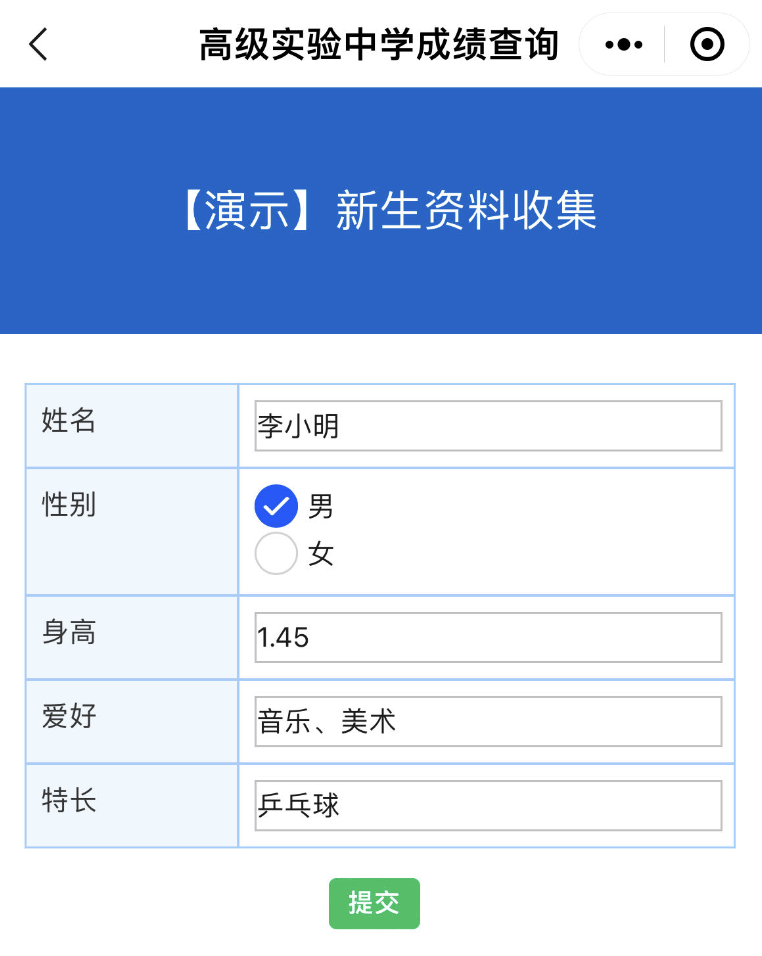The height and width of the screenshot is (956, 762).
Task: Tap the back arrow icon
Action: (38, 45)
